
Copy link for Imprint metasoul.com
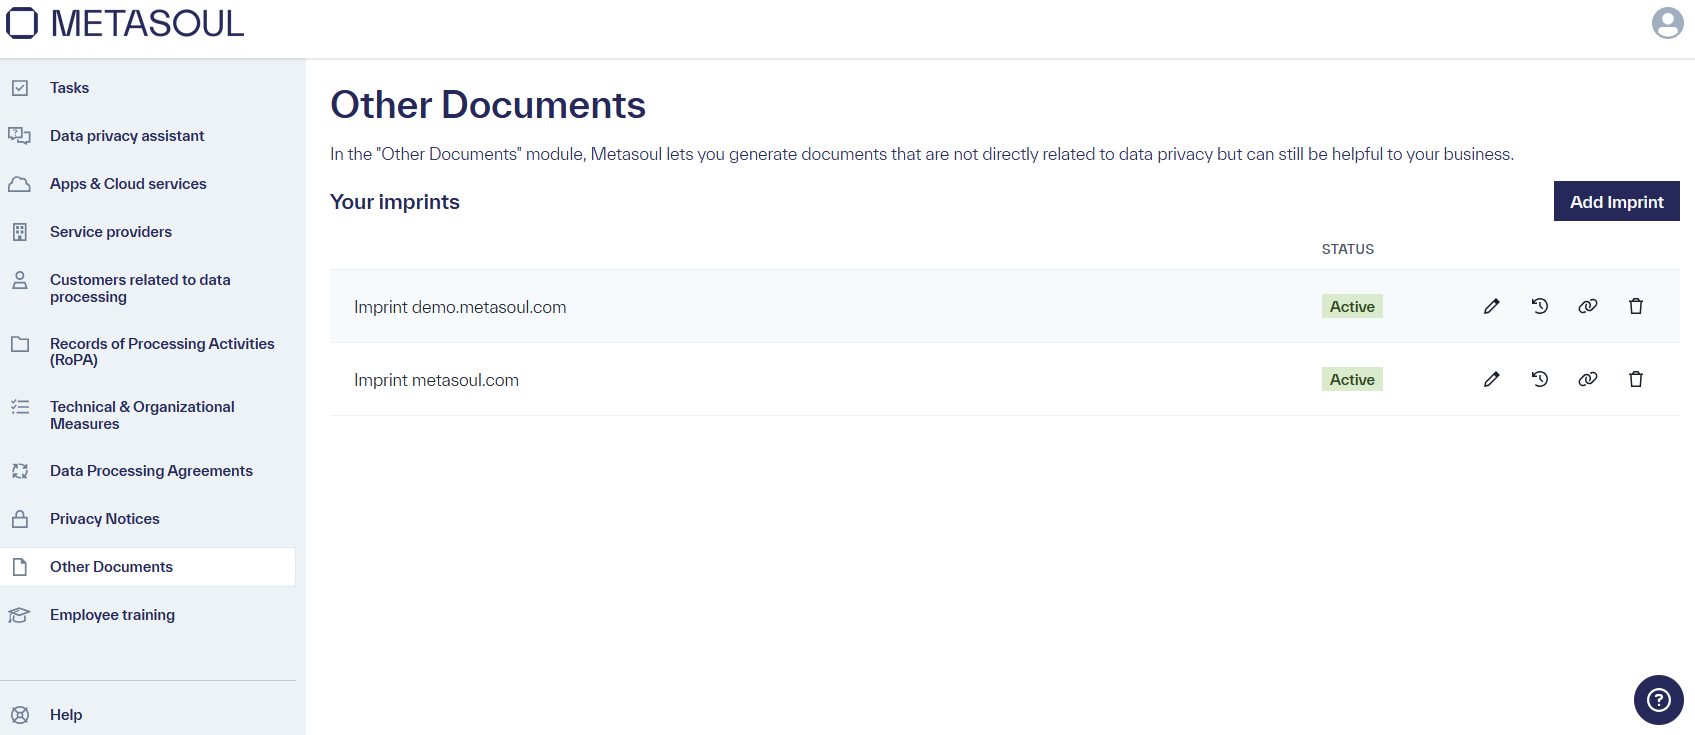(1588, 379)
